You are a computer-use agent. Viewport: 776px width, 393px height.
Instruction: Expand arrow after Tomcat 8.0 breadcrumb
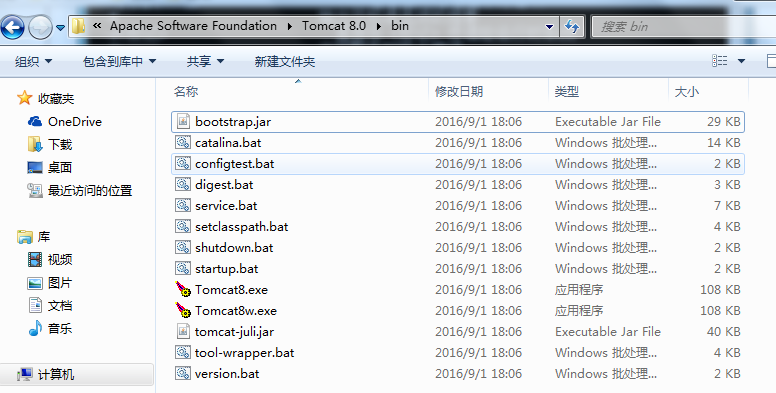click(x=379, y=26)
